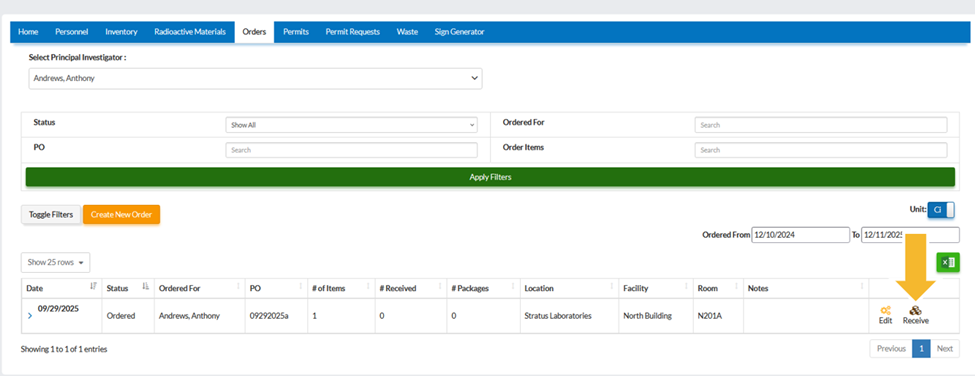
Task: Sort by the # Packages column header
Action: coord(483,288)
